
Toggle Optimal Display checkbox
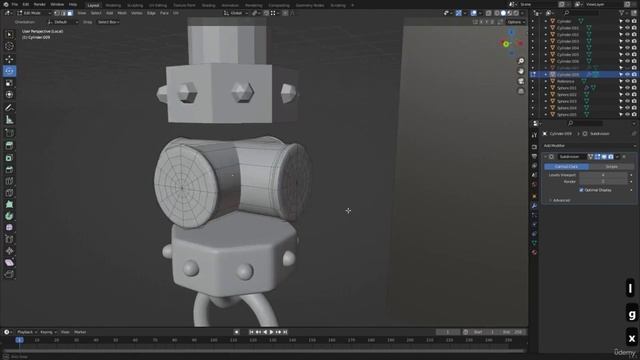[x=581, y=190]
